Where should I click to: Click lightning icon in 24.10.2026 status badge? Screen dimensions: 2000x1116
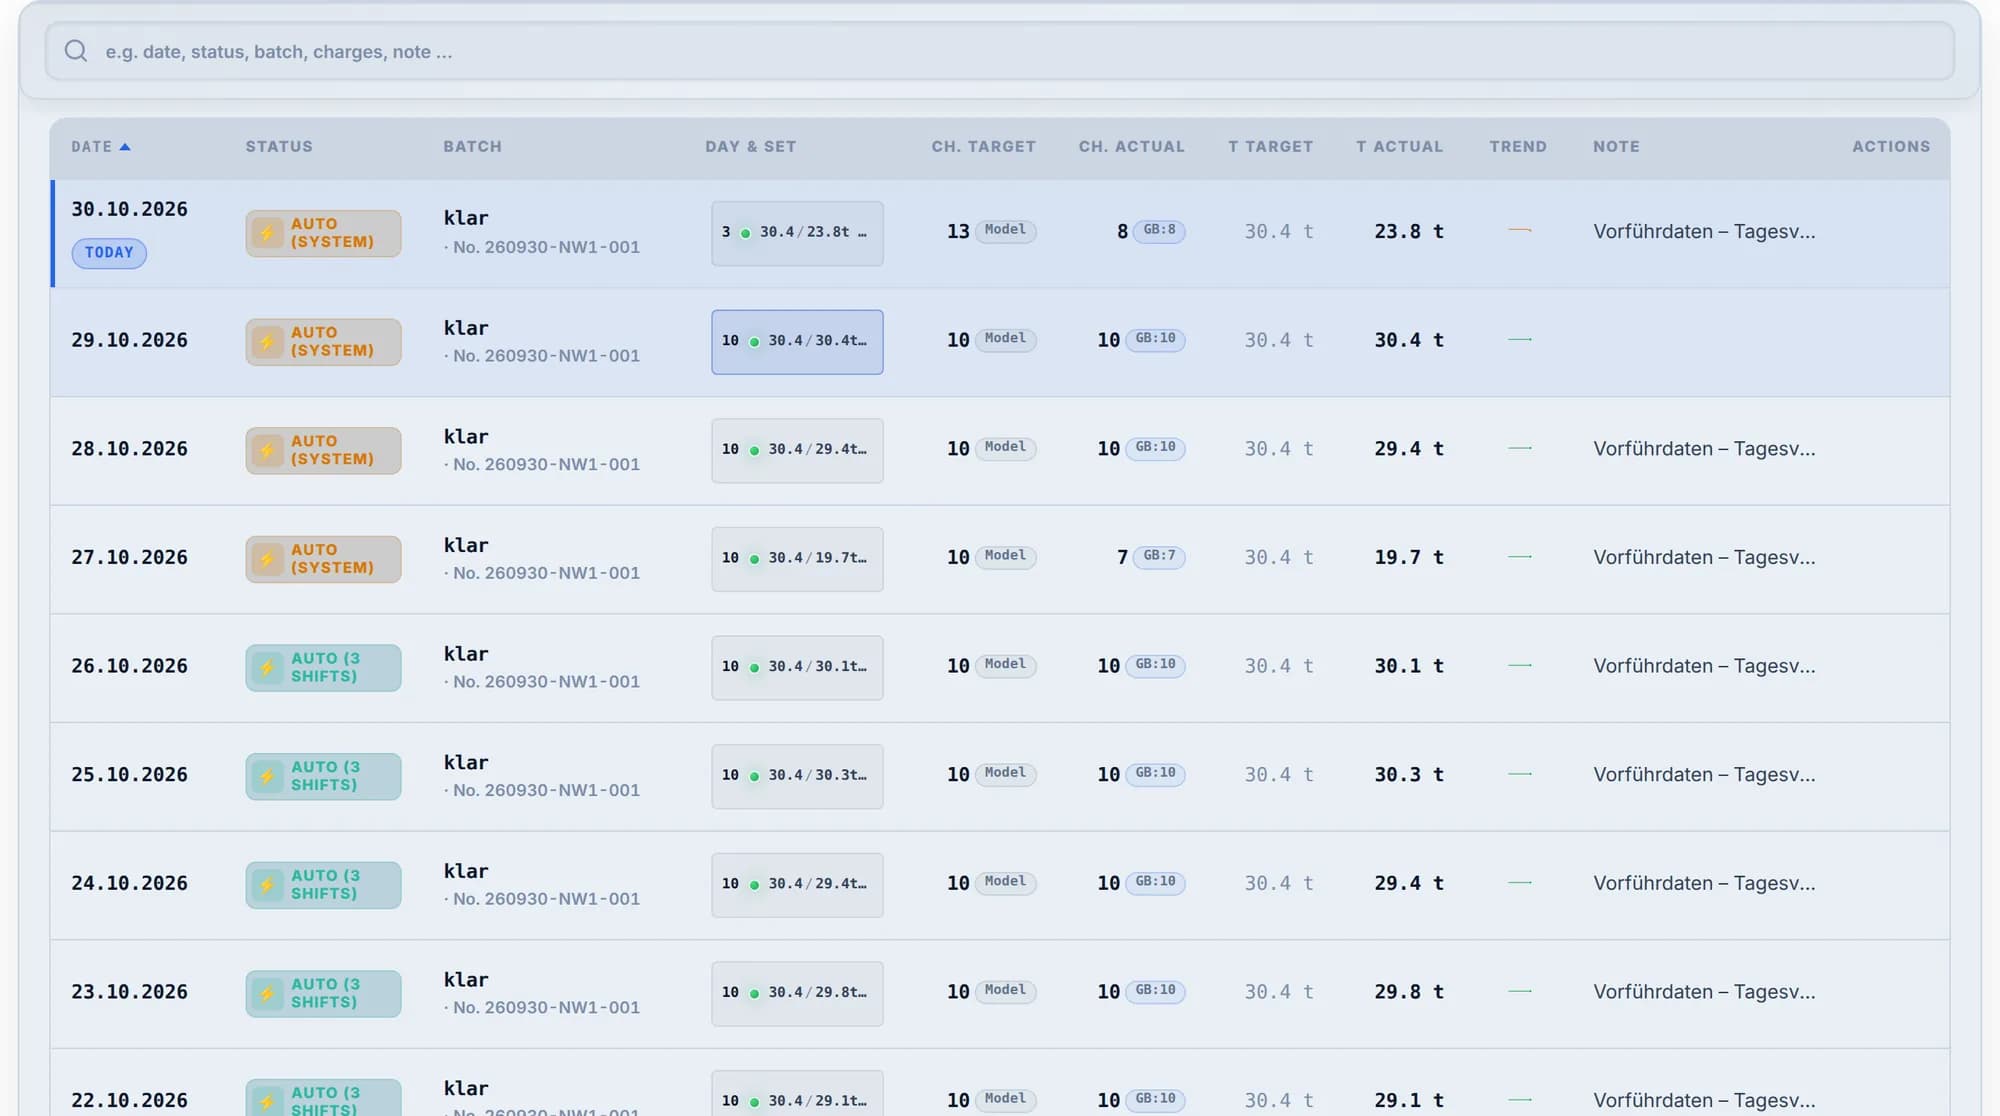point(267,886)
